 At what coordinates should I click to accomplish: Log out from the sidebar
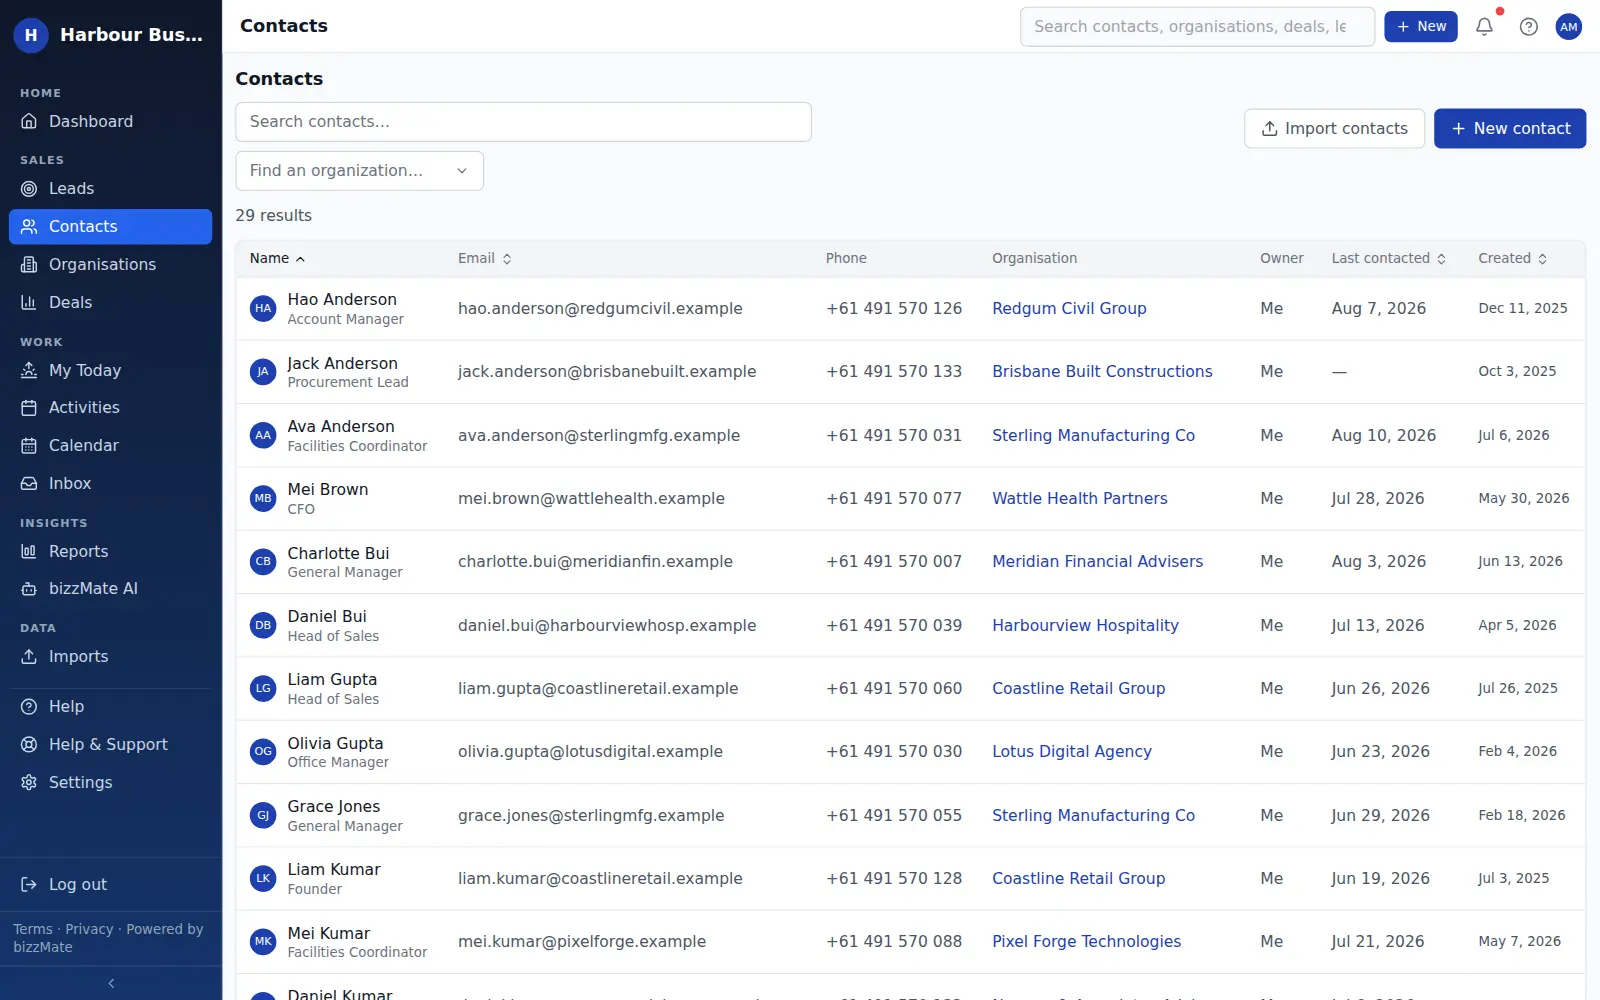point(110,884)
